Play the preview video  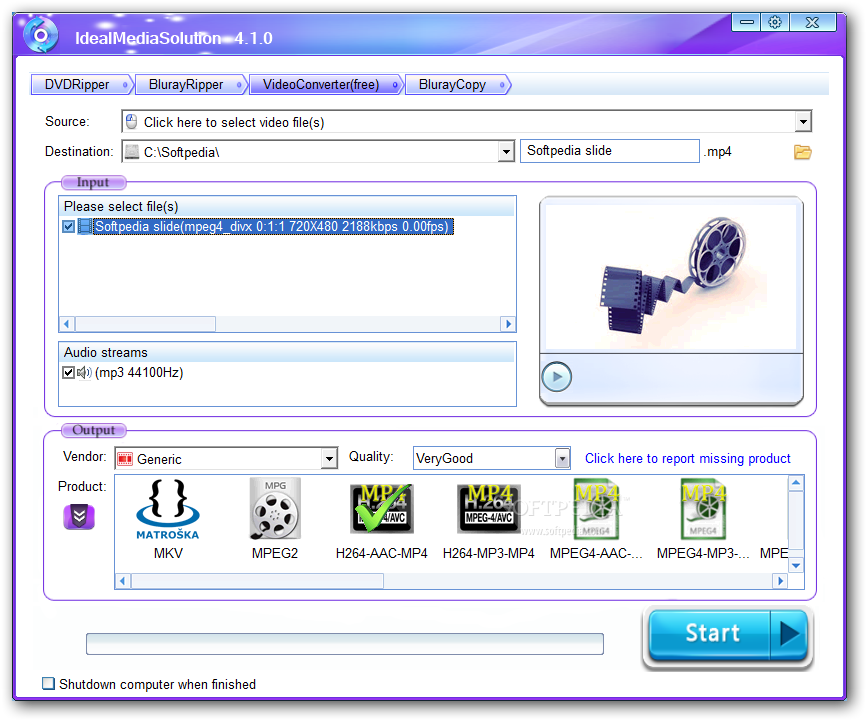click(556, 377)
